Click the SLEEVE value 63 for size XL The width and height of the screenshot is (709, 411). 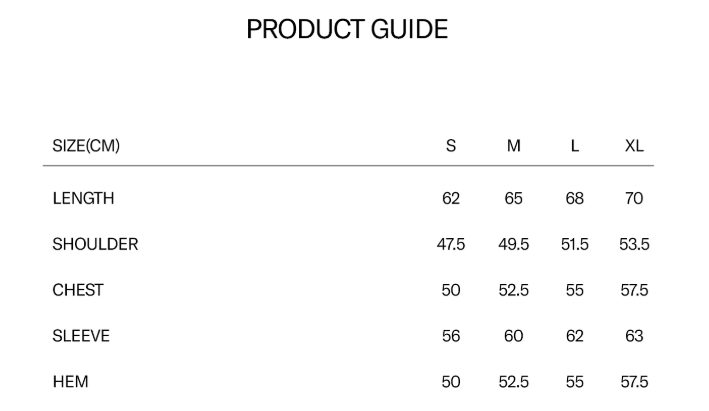(634, 336)
